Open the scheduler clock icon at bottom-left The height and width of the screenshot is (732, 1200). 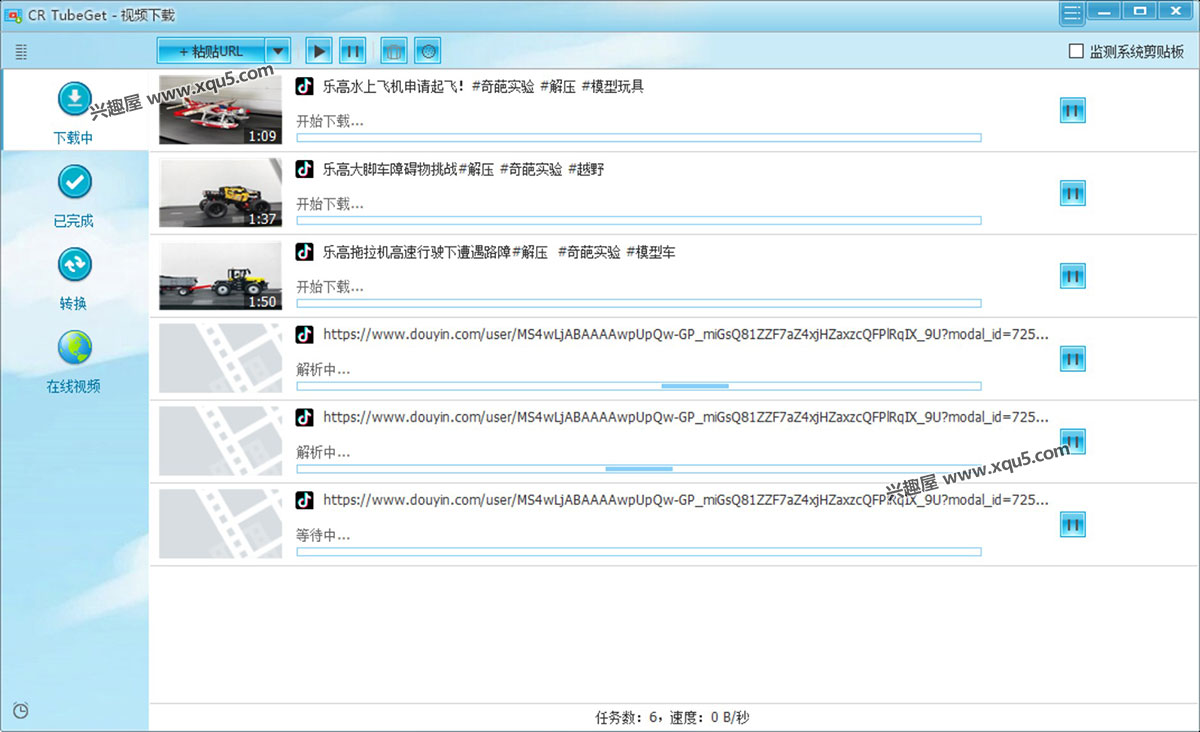click(20, 711)
